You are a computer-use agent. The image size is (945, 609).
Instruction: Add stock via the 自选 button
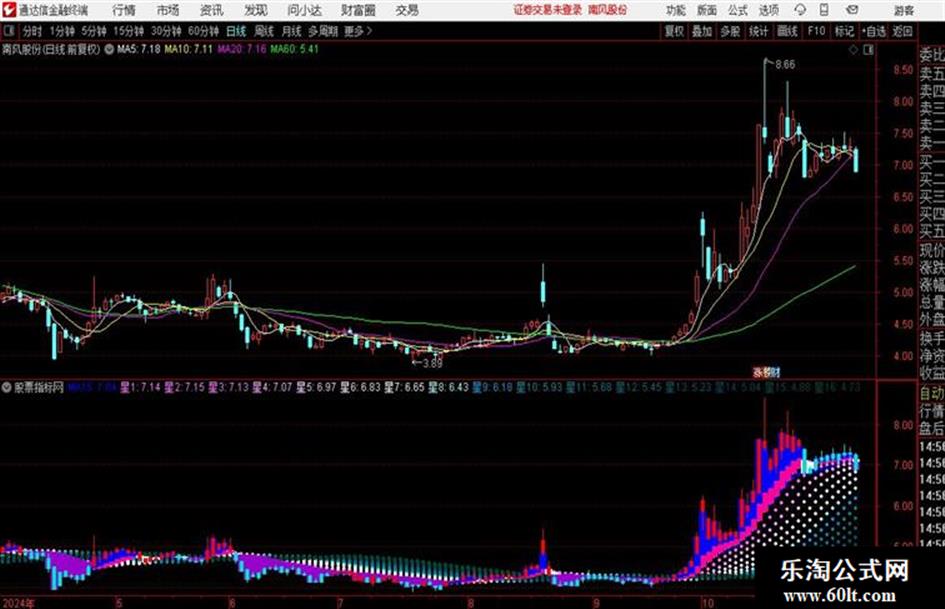[x=874, y=31]
